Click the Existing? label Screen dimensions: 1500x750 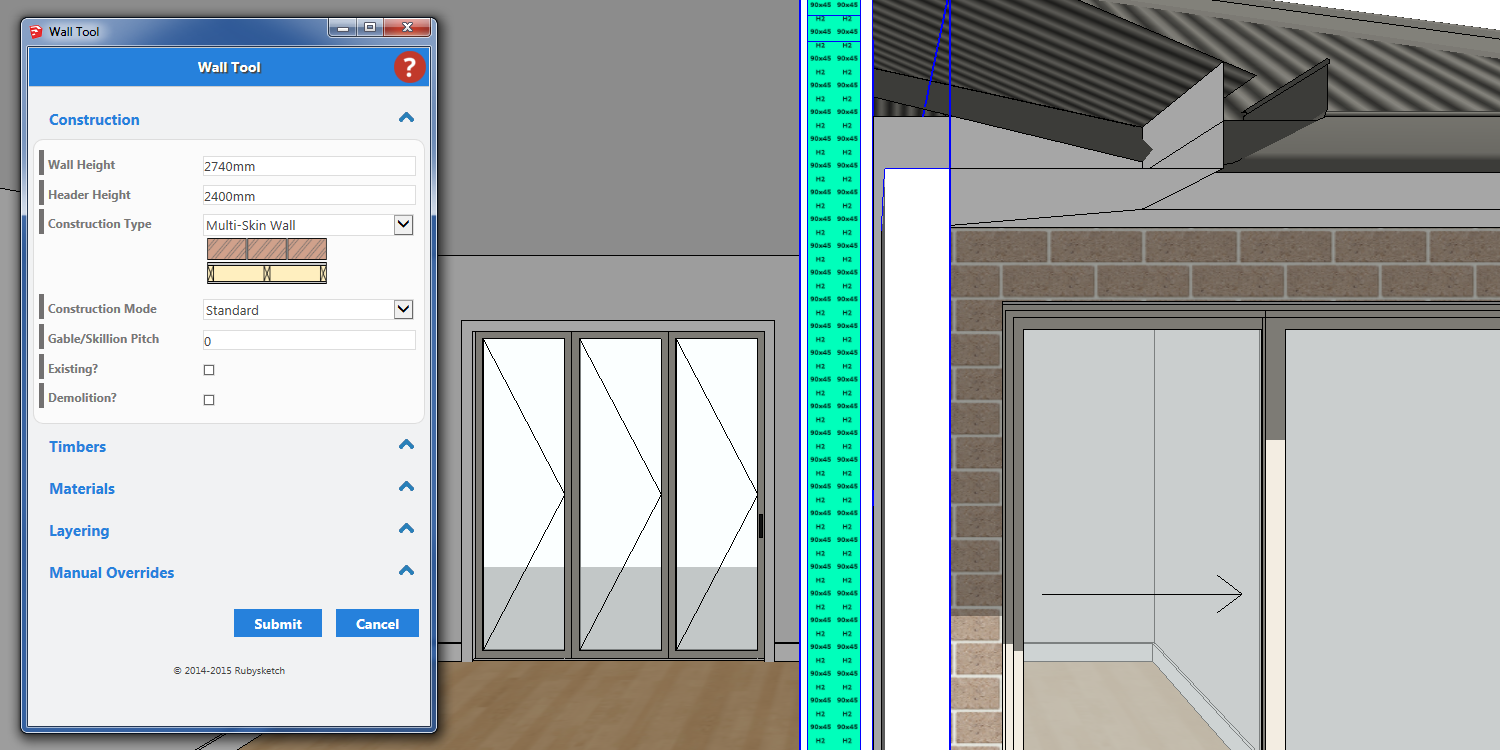coord(73,369)
